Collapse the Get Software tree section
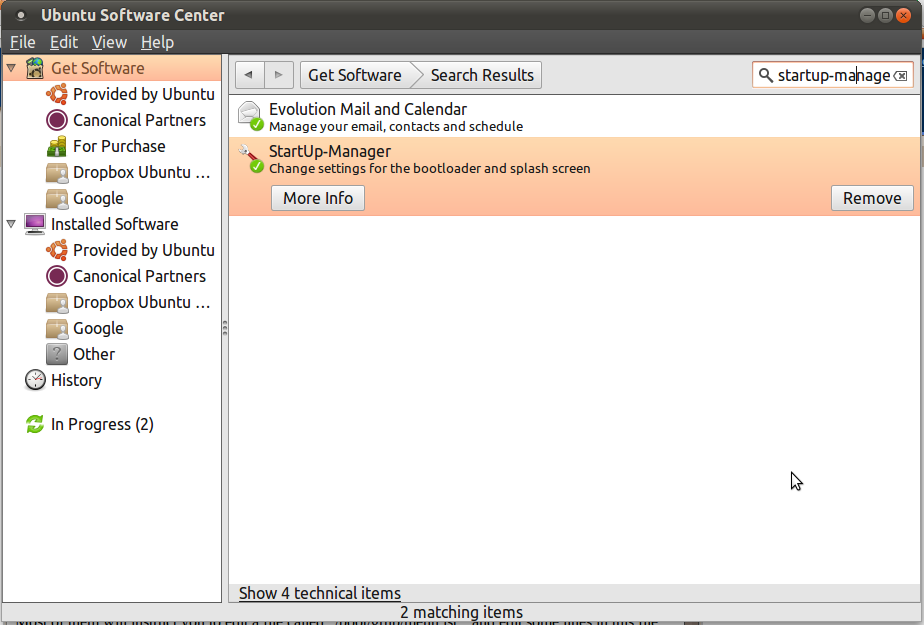Screen dimensions: 924x625 11,68
